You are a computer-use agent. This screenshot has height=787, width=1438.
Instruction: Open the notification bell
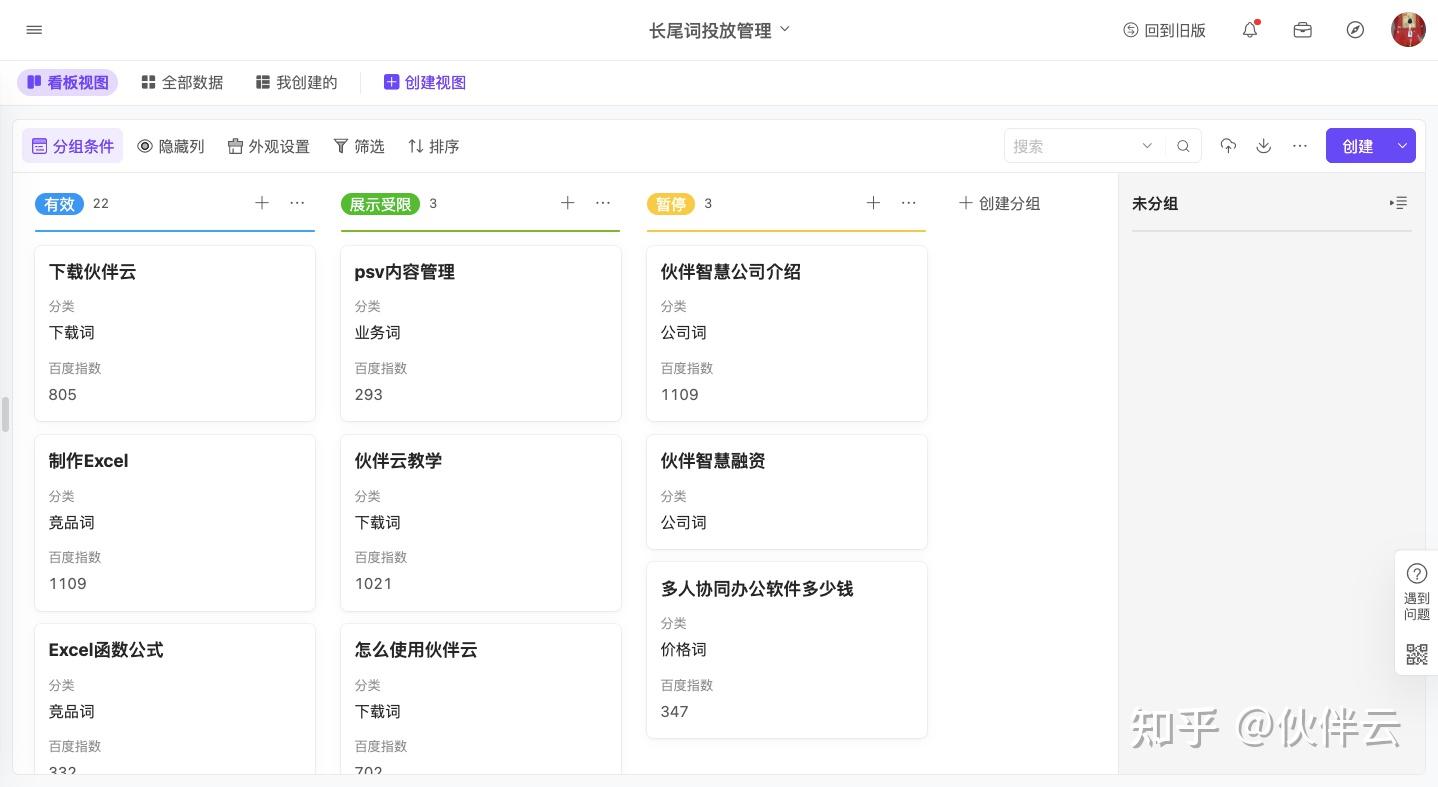click(x=1250, y=30)
